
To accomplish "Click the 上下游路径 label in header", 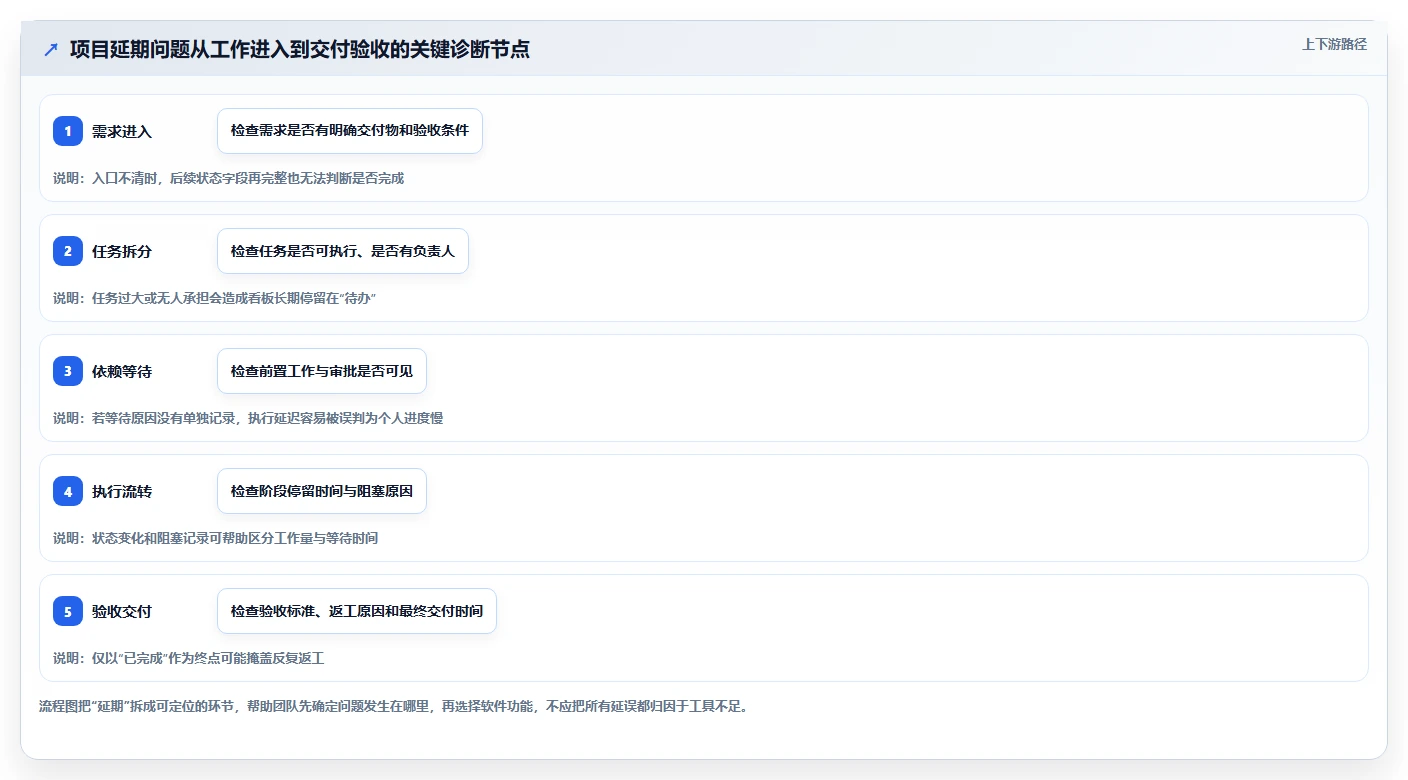I will click(x=1334, y=44).
